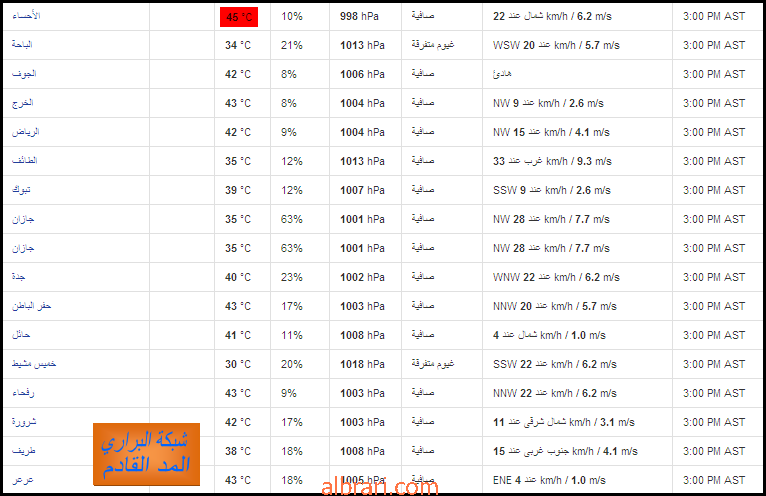Image resolution: width=766 pixels, height=496 pixels.
Task: Open the رفحاء city link
Action: tap(23, 393)
